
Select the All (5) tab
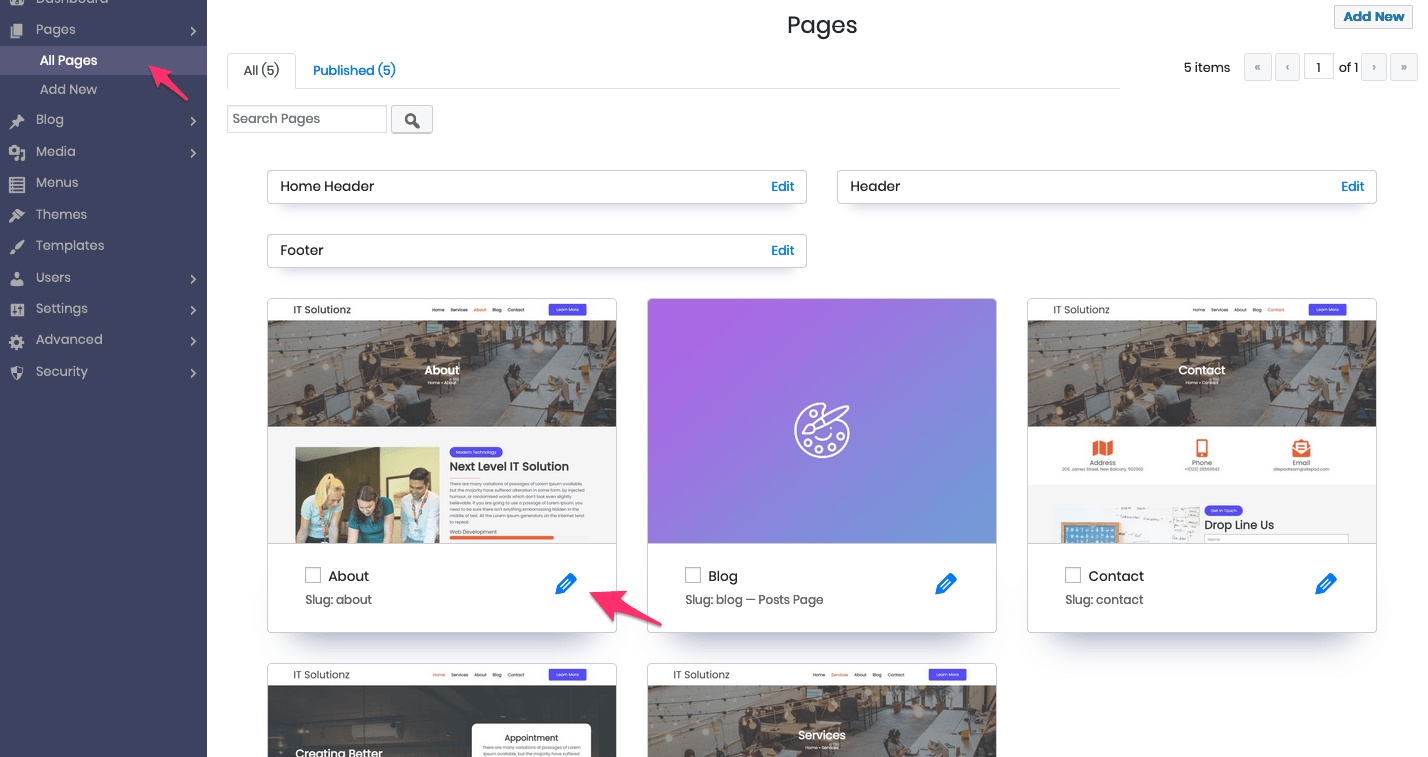(260, 70)
